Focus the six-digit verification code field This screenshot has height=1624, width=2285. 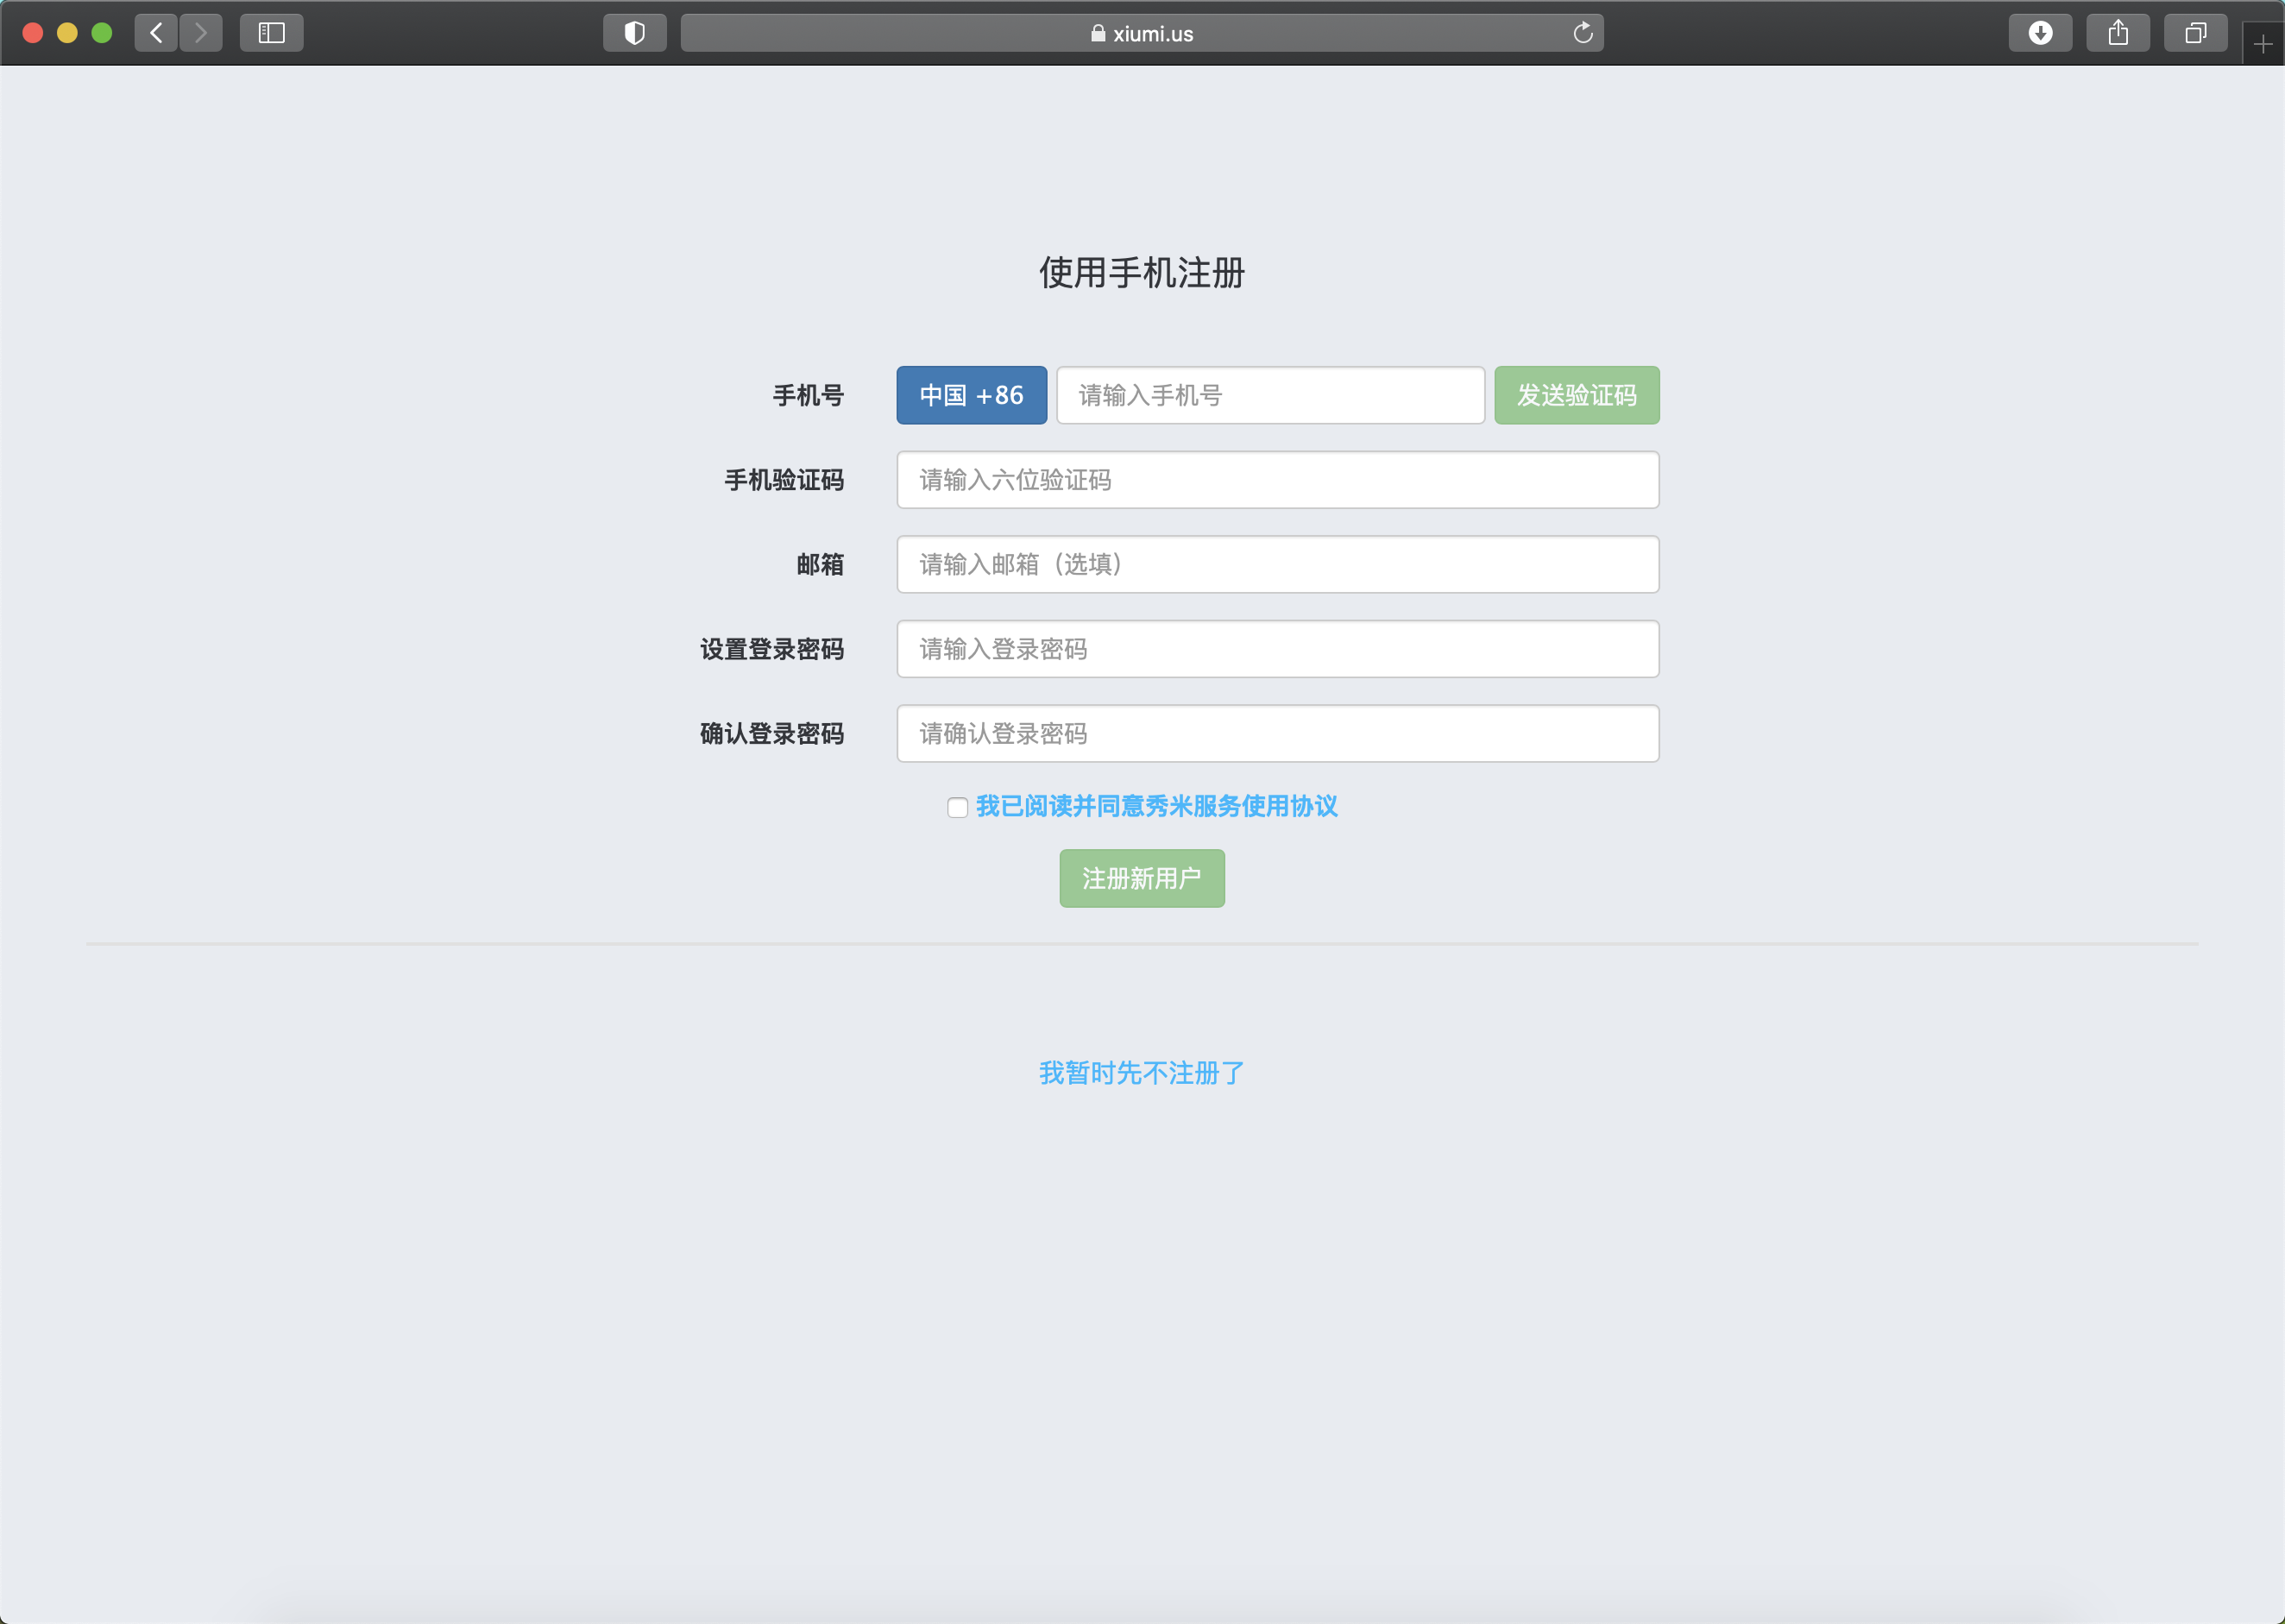[x=1277, y=480]
